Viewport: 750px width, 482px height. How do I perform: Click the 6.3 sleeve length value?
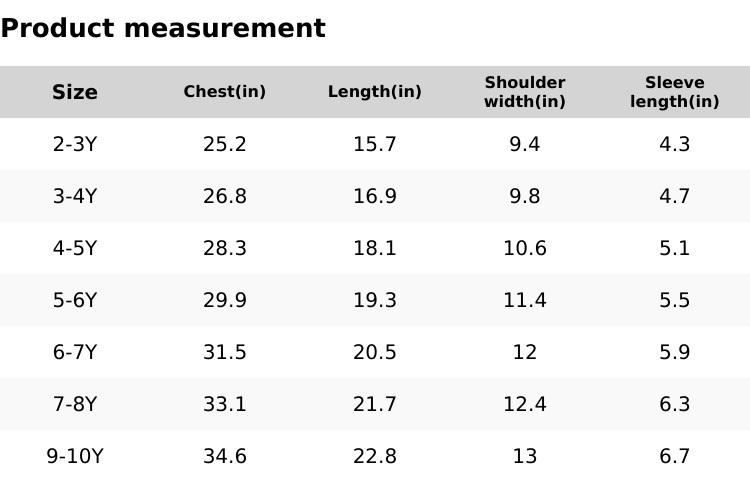pyautogui.click(x=675, y=404)
